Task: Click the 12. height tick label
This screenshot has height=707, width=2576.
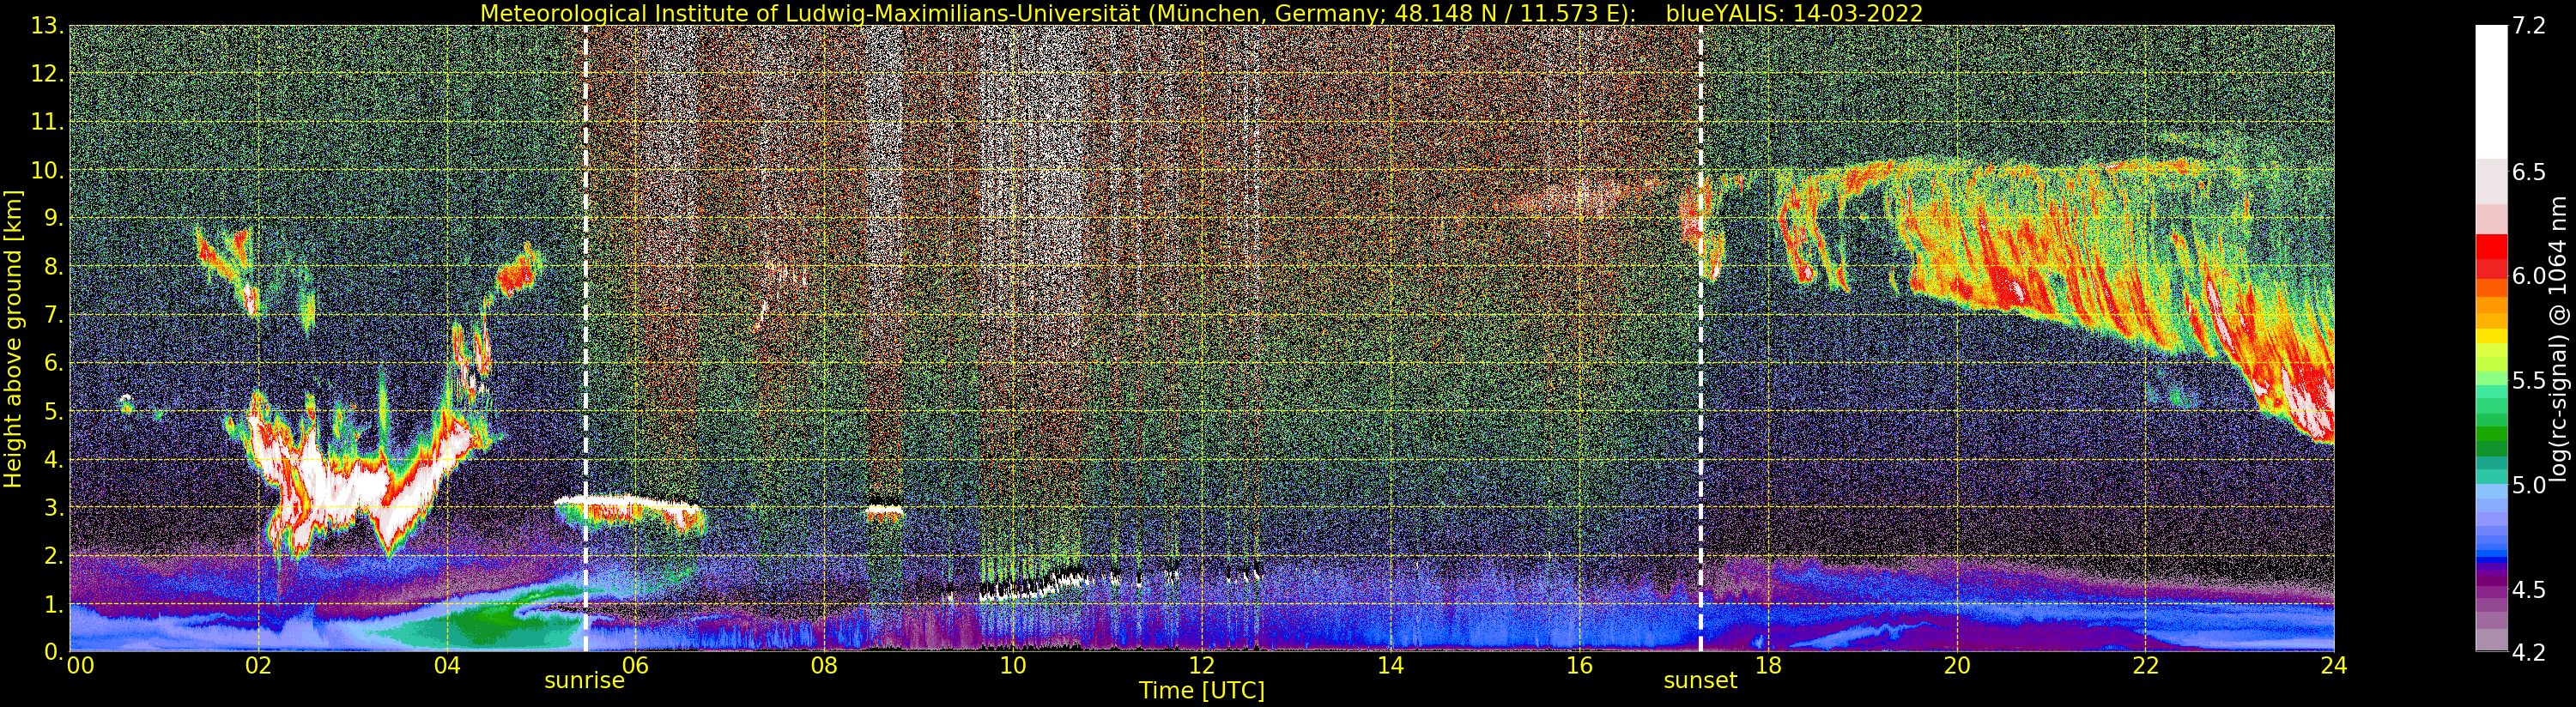Action: 48,74
